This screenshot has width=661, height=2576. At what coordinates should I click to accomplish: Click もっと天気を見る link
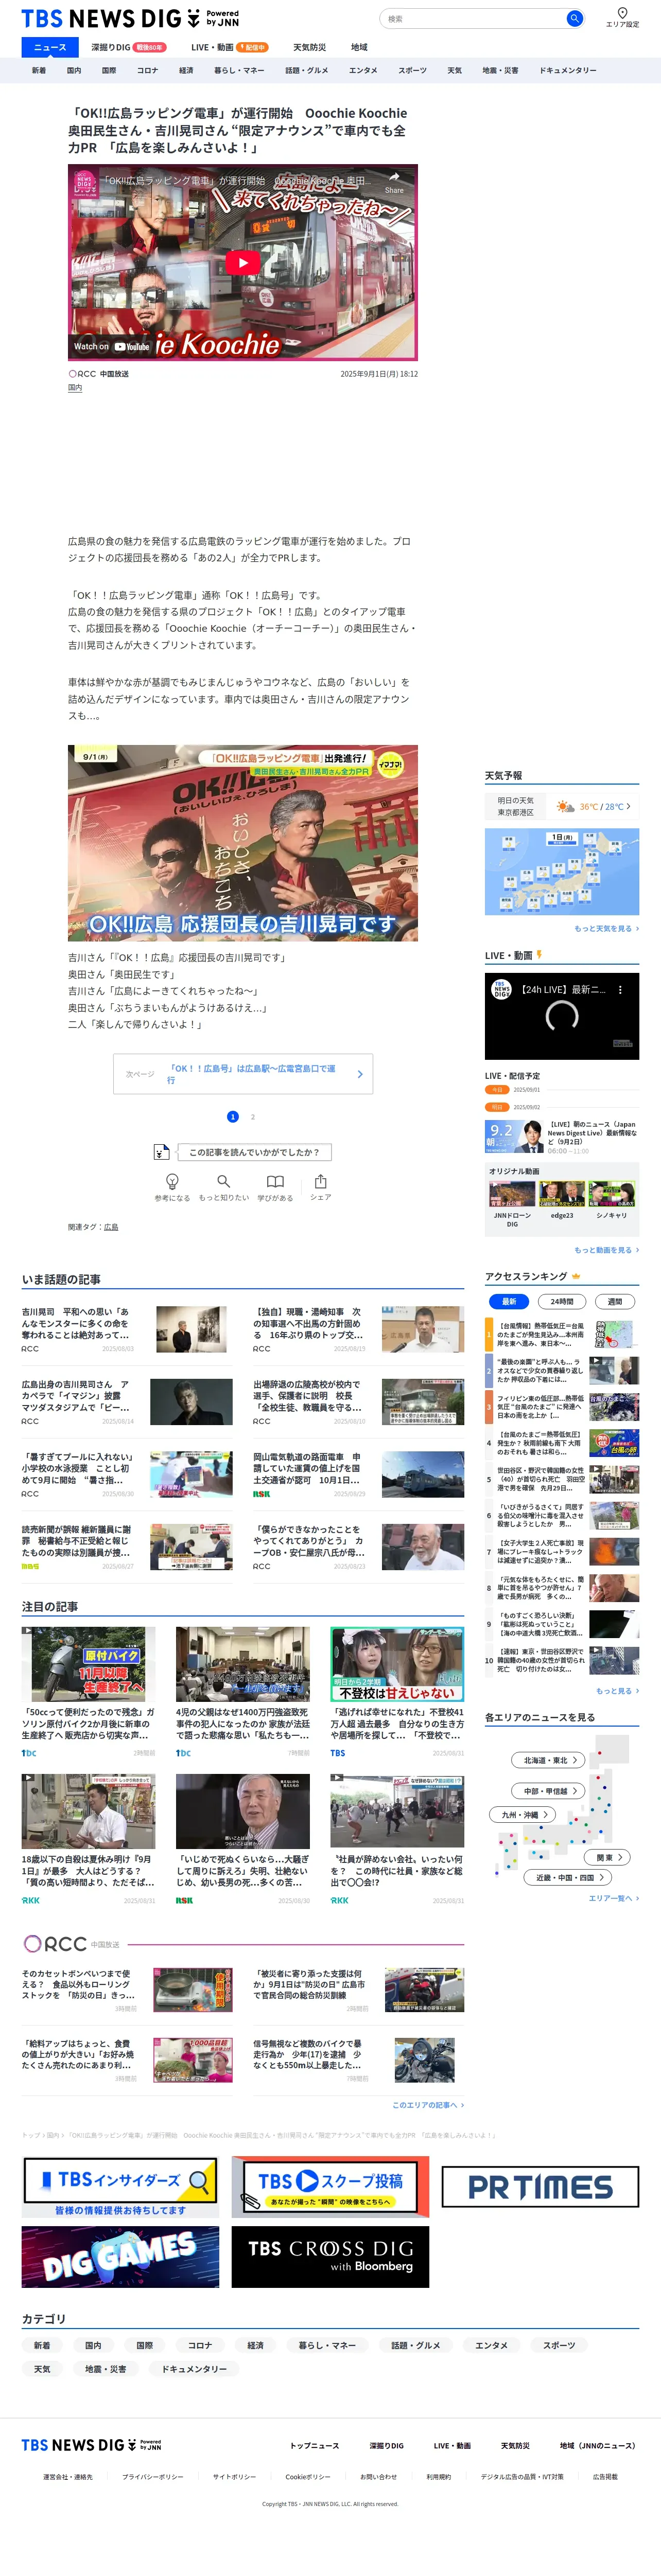[606, 929]
